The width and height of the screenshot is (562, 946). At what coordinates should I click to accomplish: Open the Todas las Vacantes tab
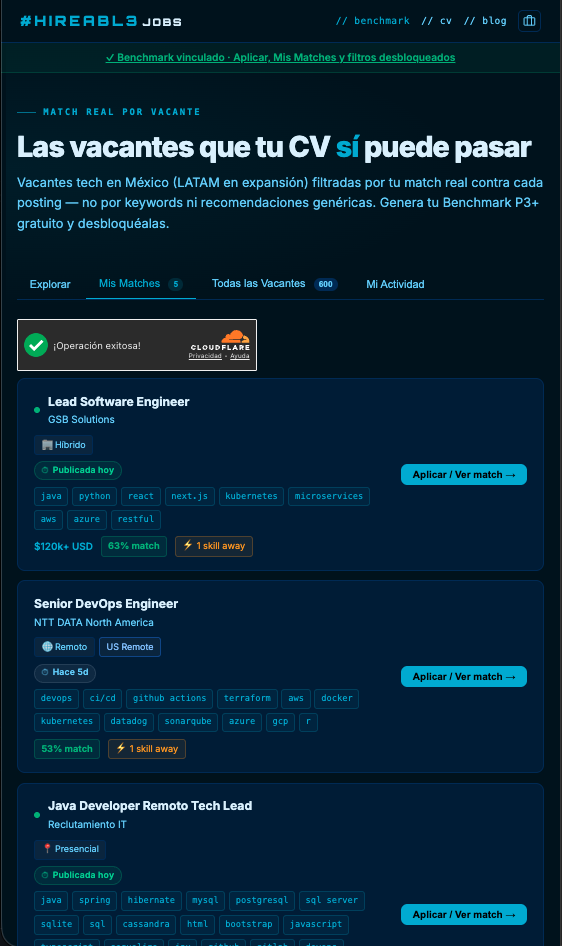point(275,284)
